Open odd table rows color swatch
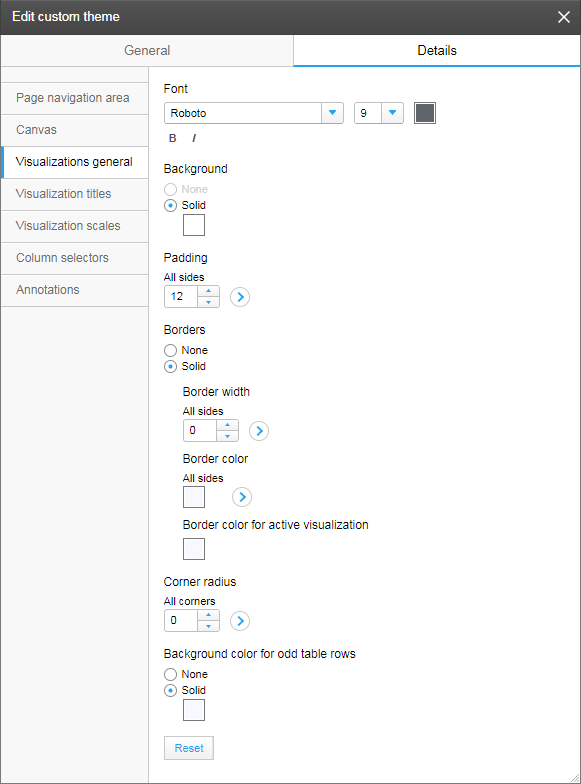 point(194,710)
